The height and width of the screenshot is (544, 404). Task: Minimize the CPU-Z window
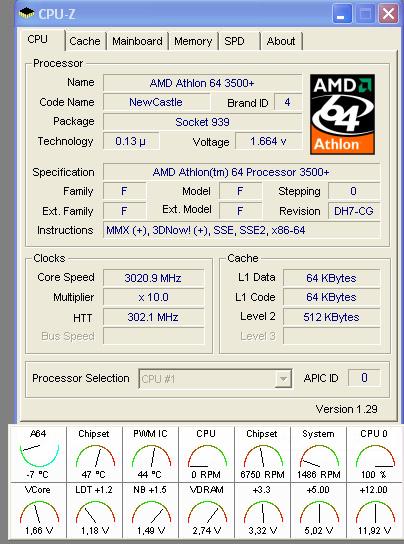point(342,14)
